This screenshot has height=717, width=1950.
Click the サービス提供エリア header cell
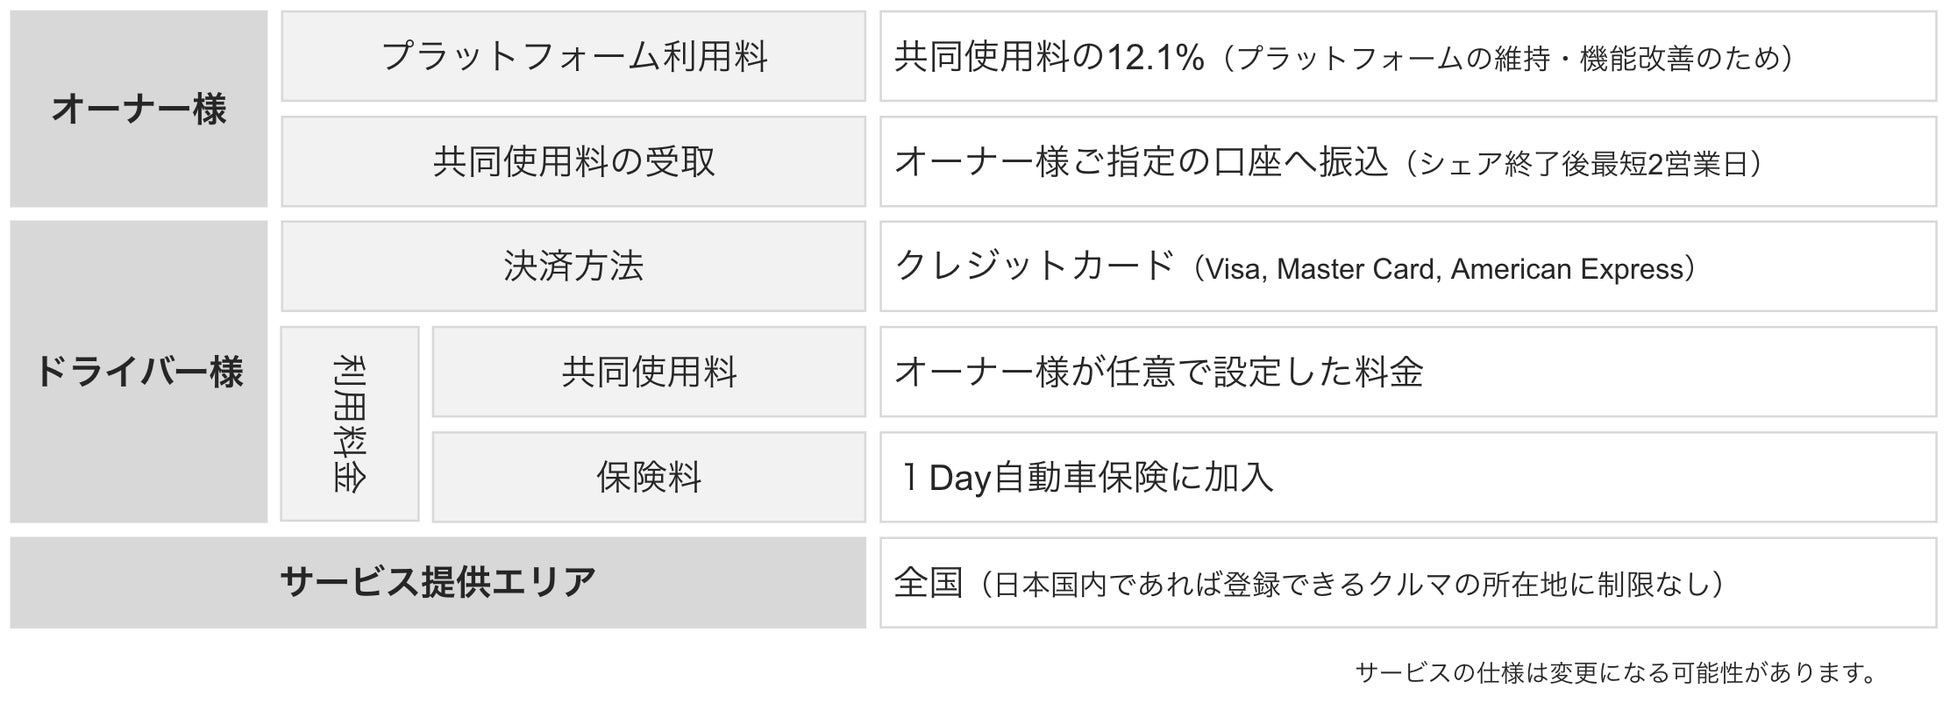(438, 582)
